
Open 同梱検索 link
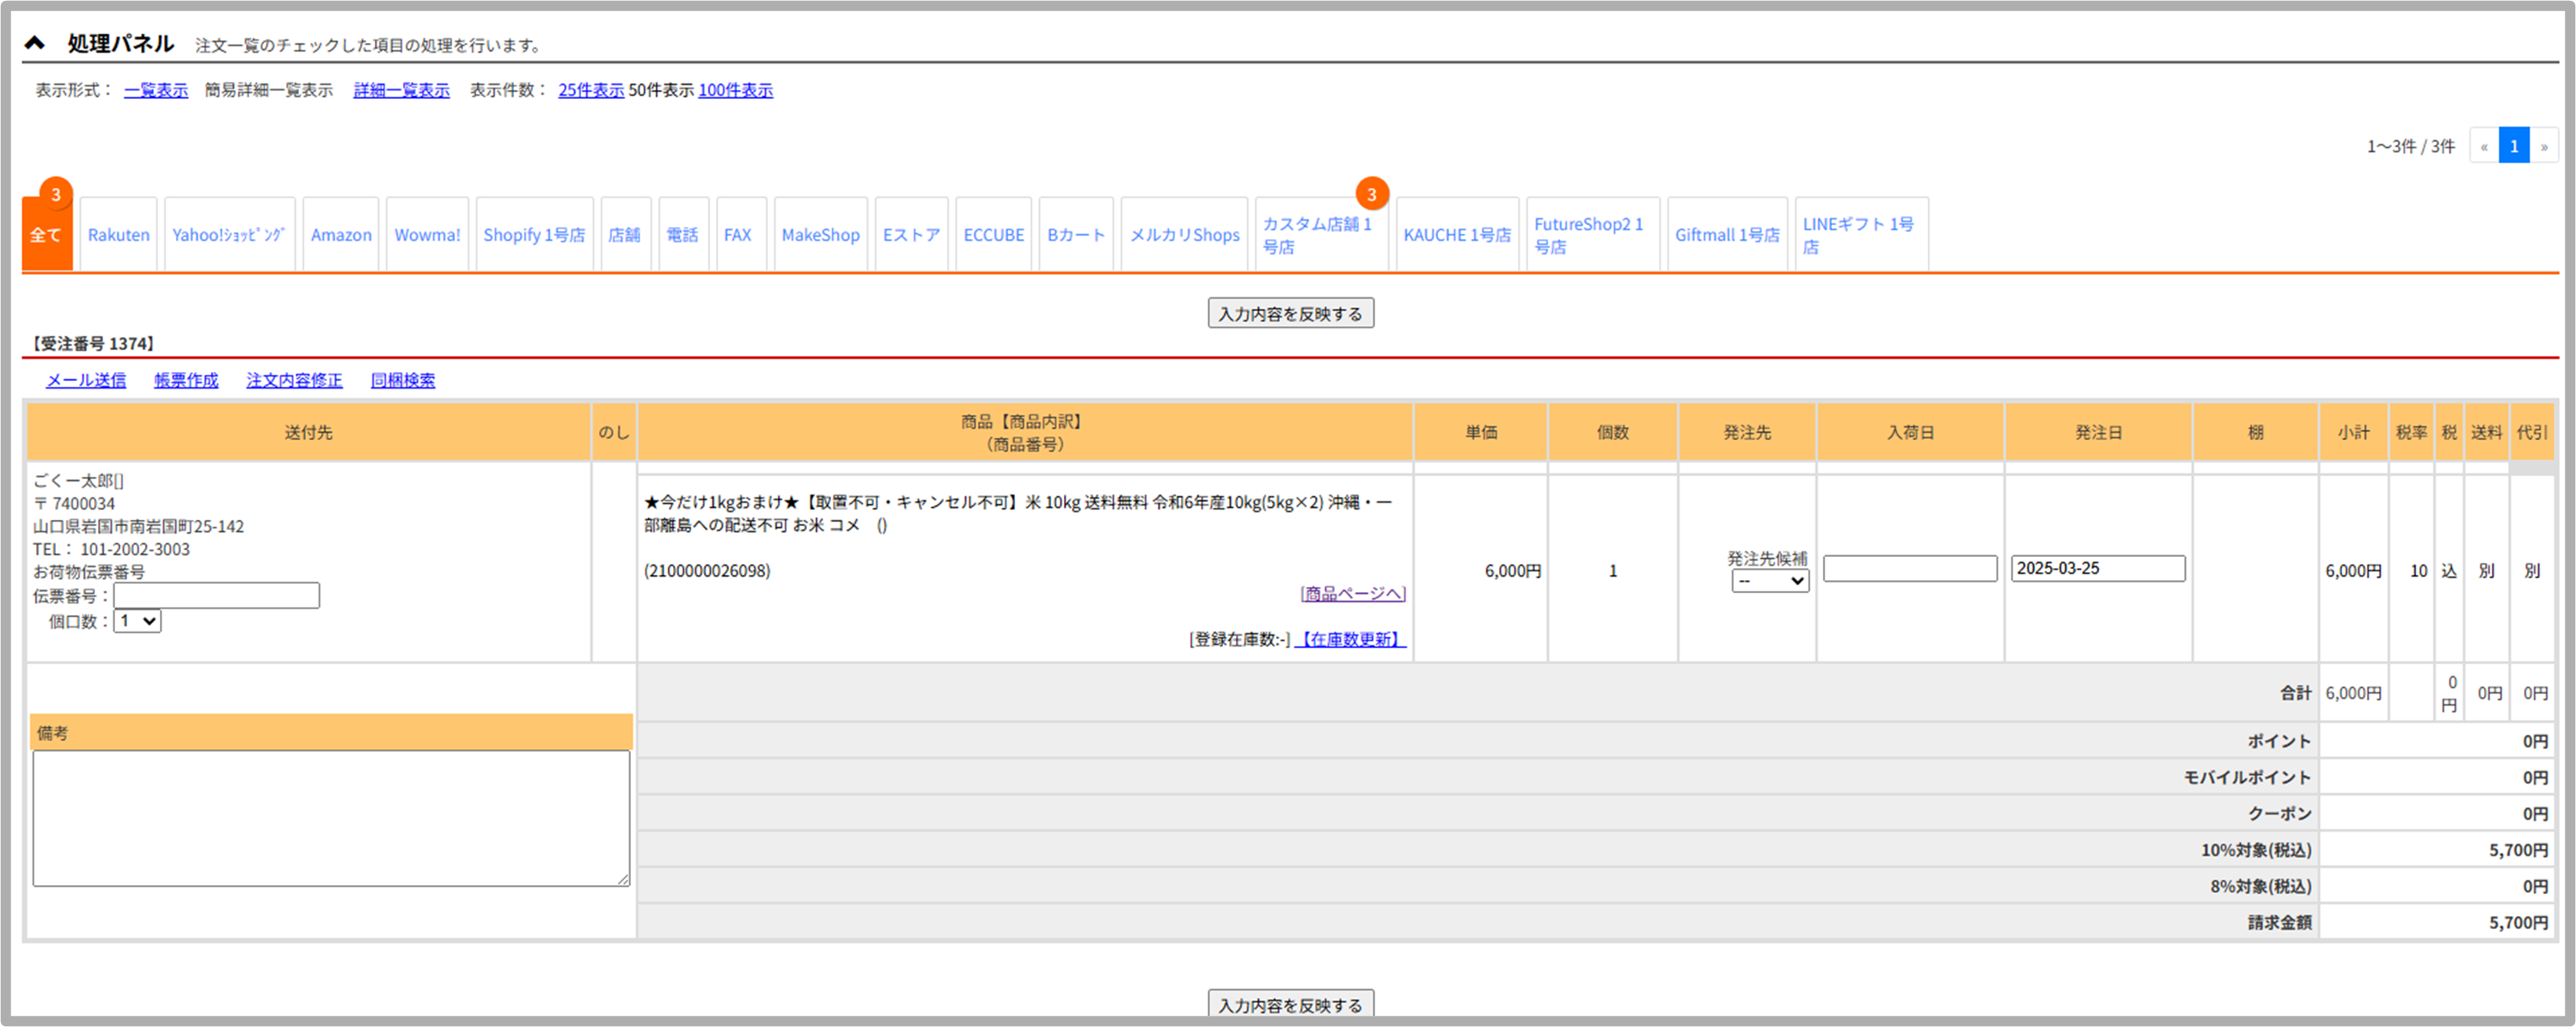point(403,380)
